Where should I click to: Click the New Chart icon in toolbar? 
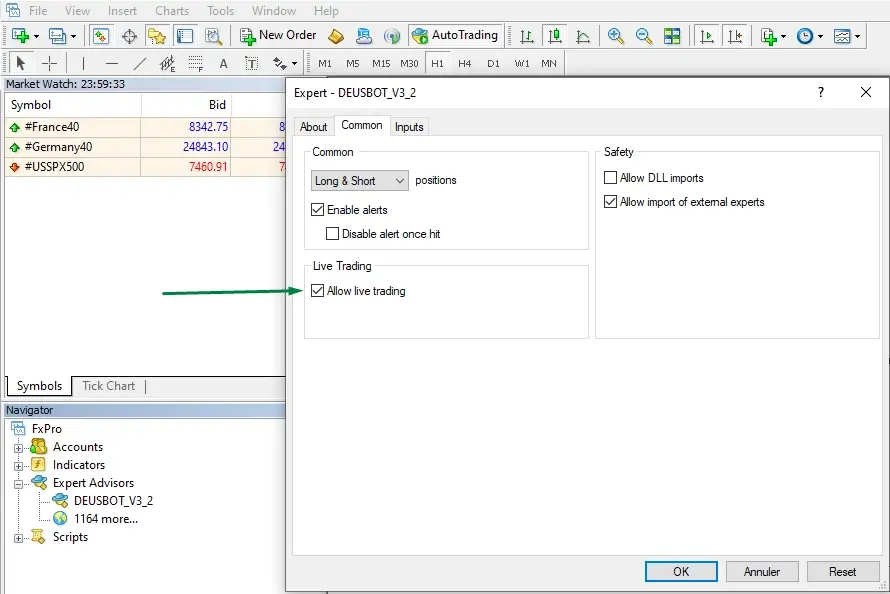tap(20, 36)
